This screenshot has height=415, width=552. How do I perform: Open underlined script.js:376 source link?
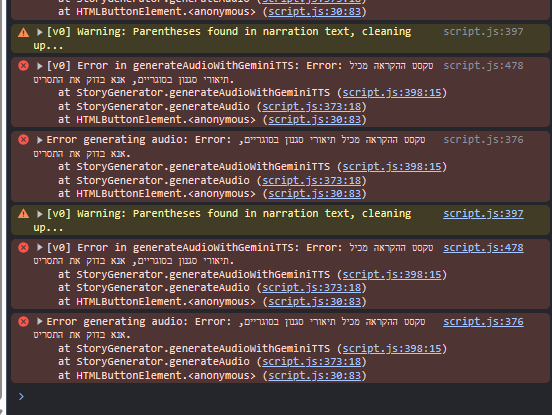pyautogui.click(x=483, y=321)
